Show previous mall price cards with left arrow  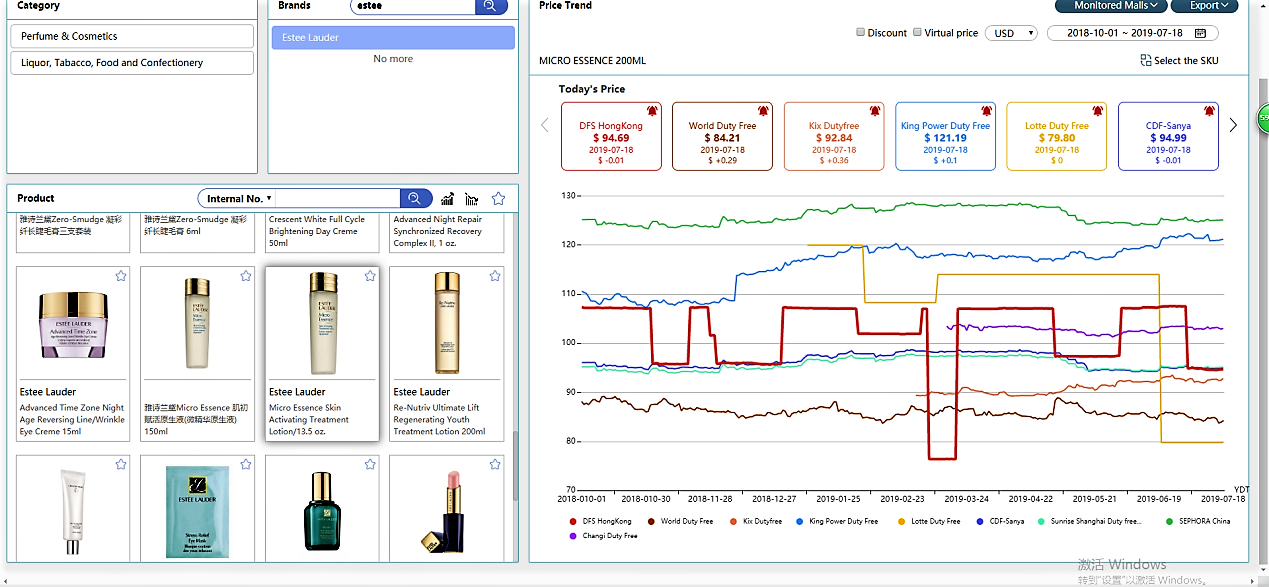[545, 125]
